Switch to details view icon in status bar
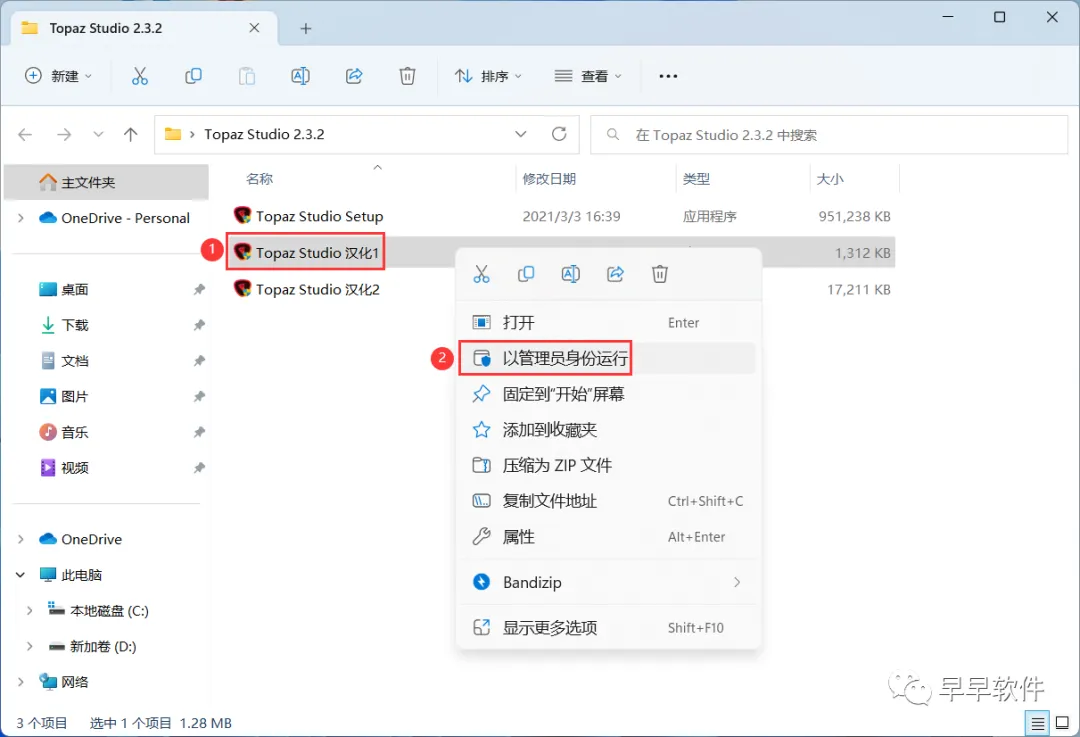This screenshot has height=737, width=1080. click(1037, 723)
